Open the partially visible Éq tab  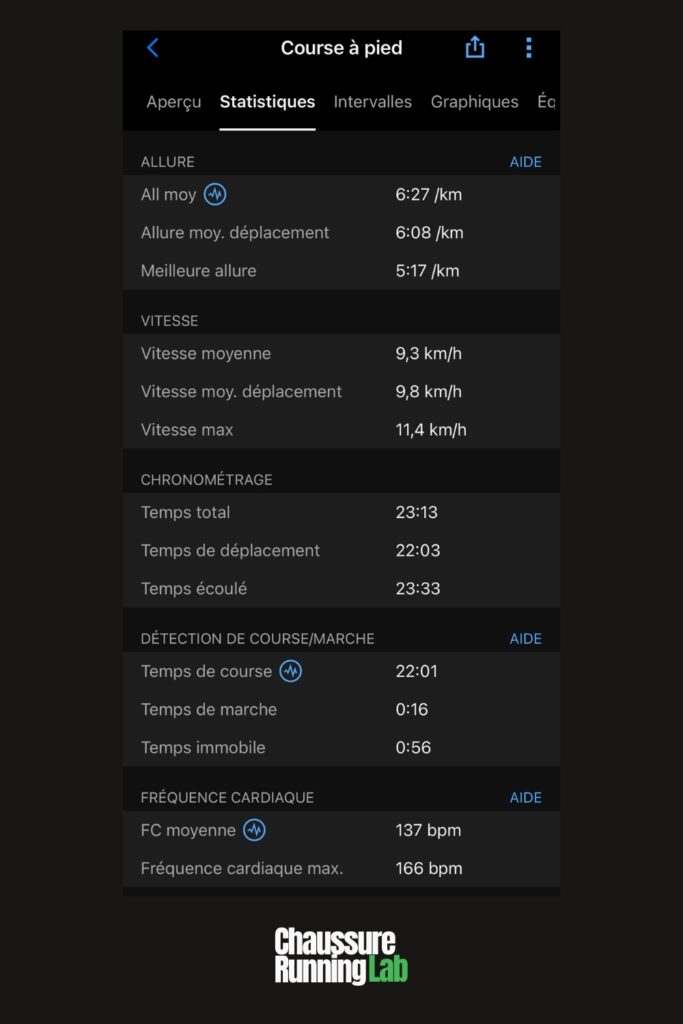(546, 102)
